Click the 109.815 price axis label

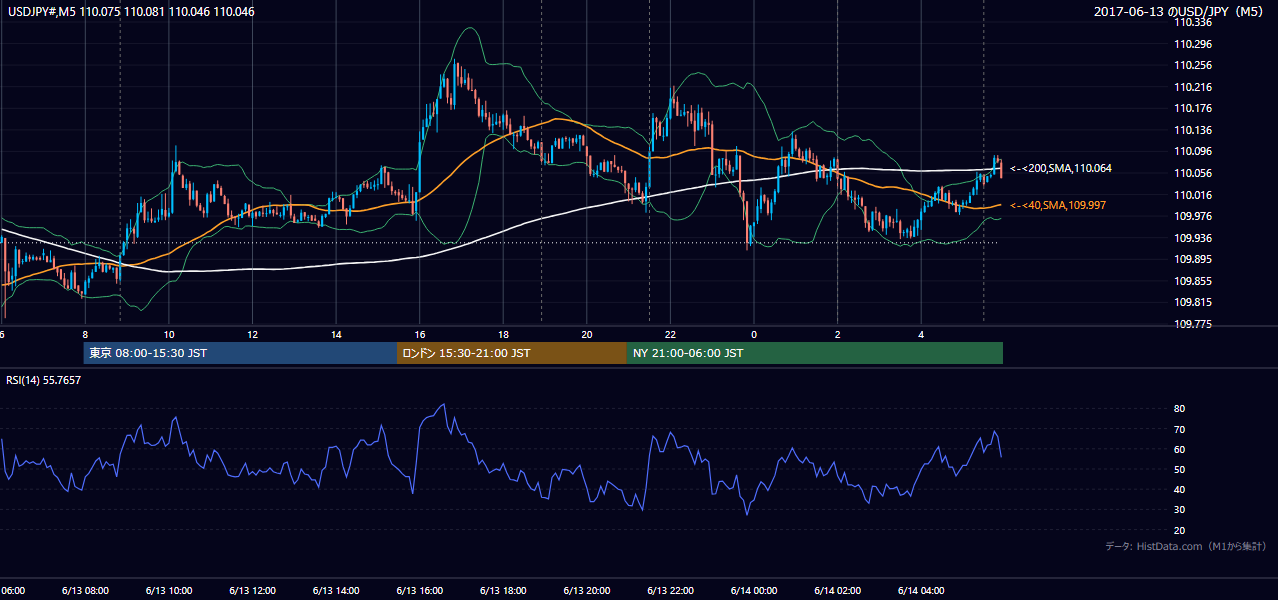click(1192, 302)
